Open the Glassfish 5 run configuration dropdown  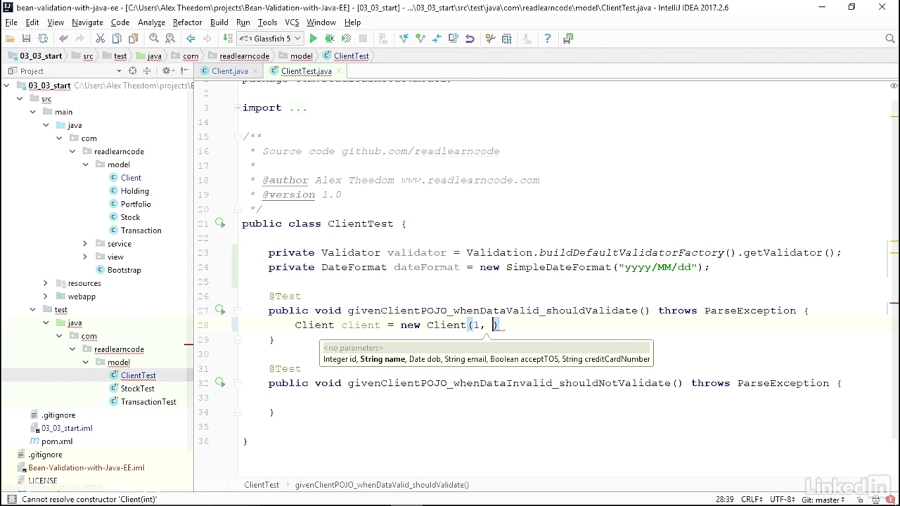pos(270,39)
